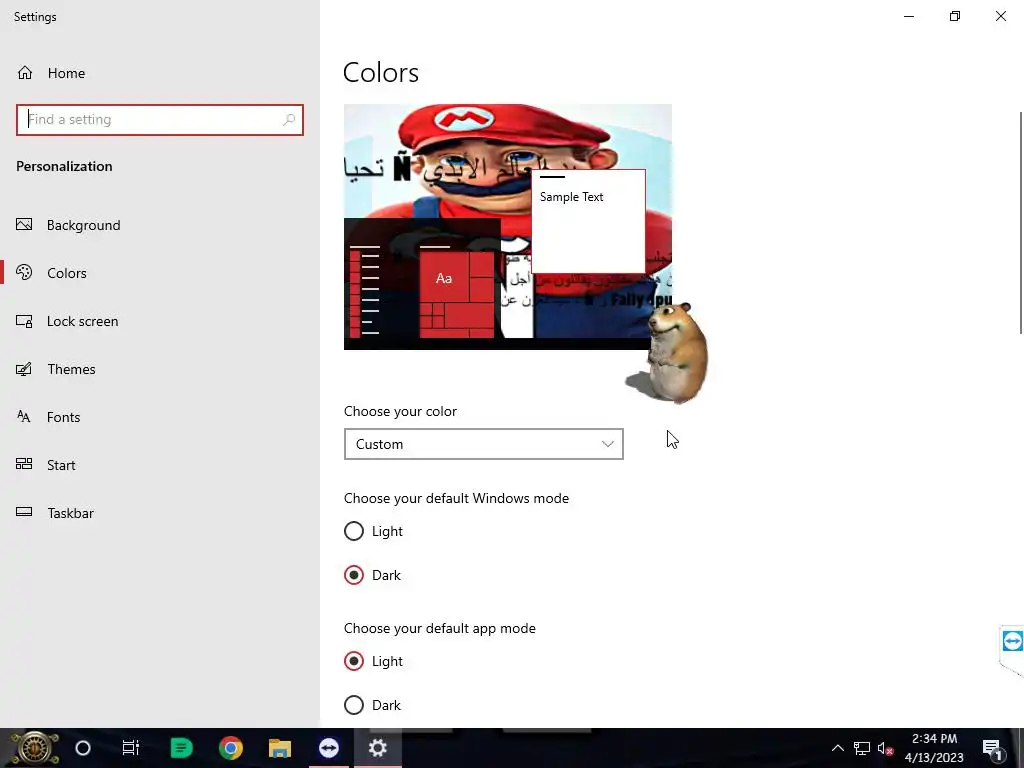Click the Find a setting search box

click(159, 120)
